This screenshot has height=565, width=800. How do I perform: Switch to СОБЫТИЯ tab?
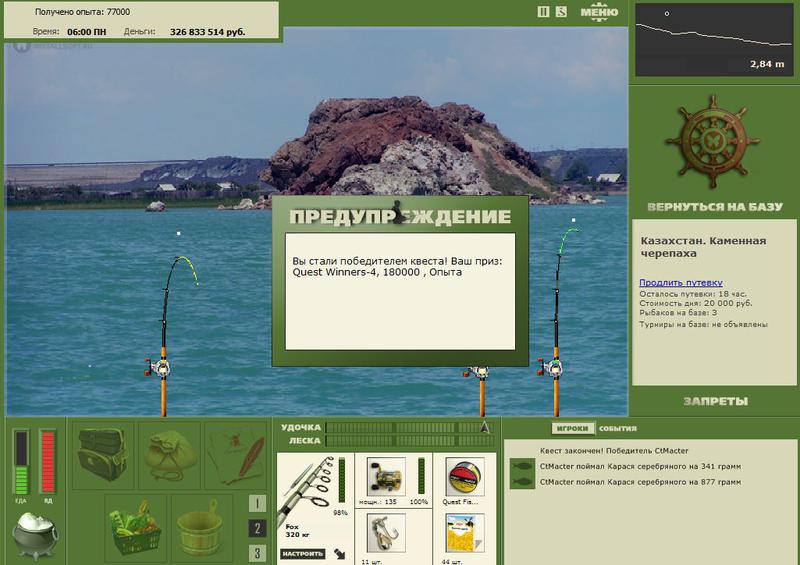pyautogui.click(x=617, y=429)
